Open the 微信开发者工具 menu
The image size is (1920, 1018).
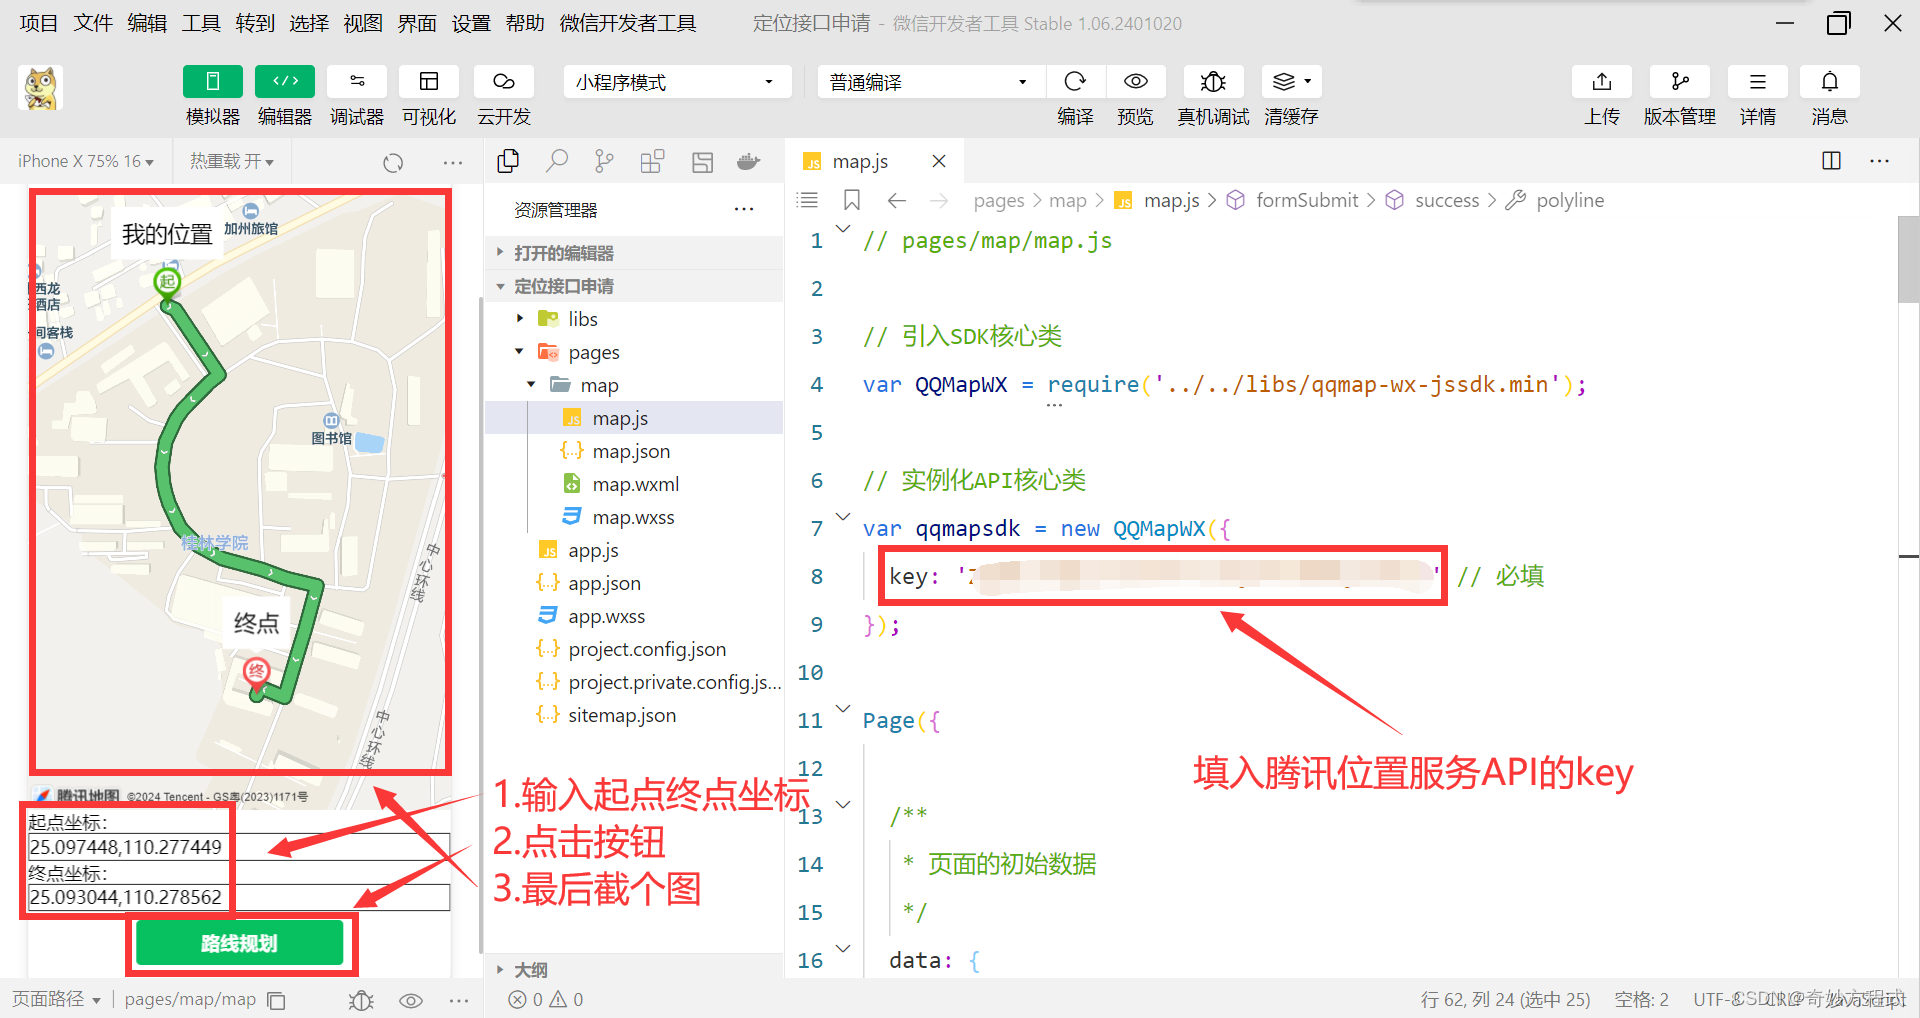[628, 23]
